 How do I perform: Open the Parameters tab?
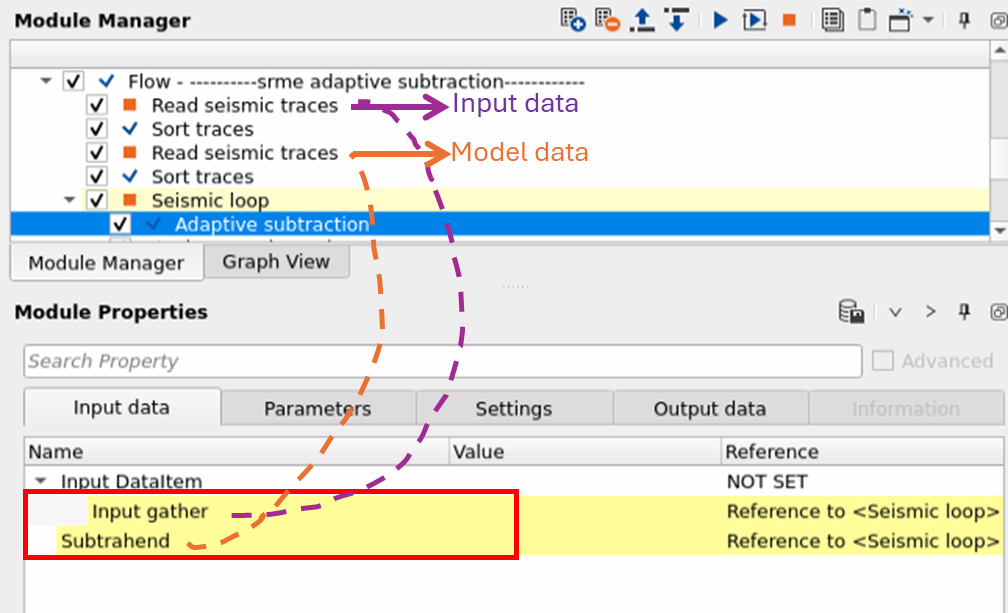click(x=317, y=409)
